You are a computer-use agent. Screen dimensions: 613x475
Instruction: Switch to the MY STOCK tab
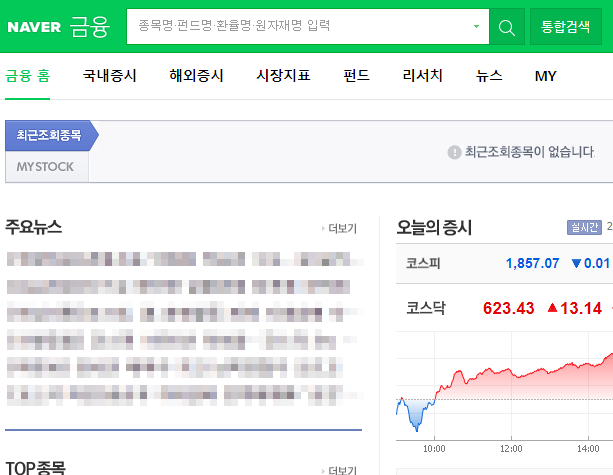pos(47,167)
